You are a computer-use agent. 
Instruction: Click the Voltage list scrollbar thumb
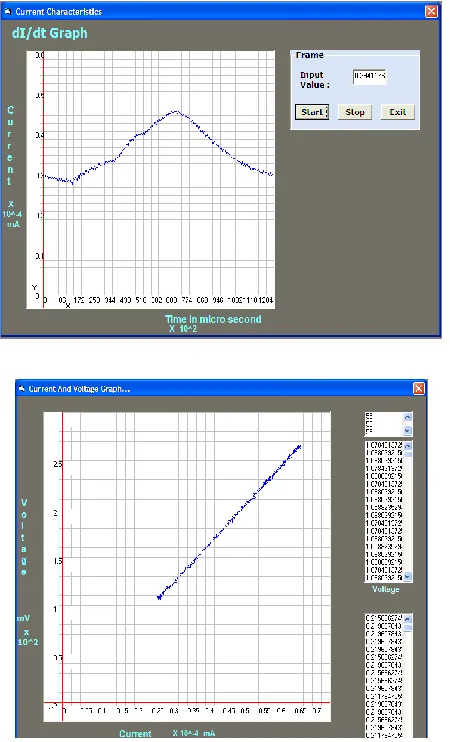click(x=408, y=454)
